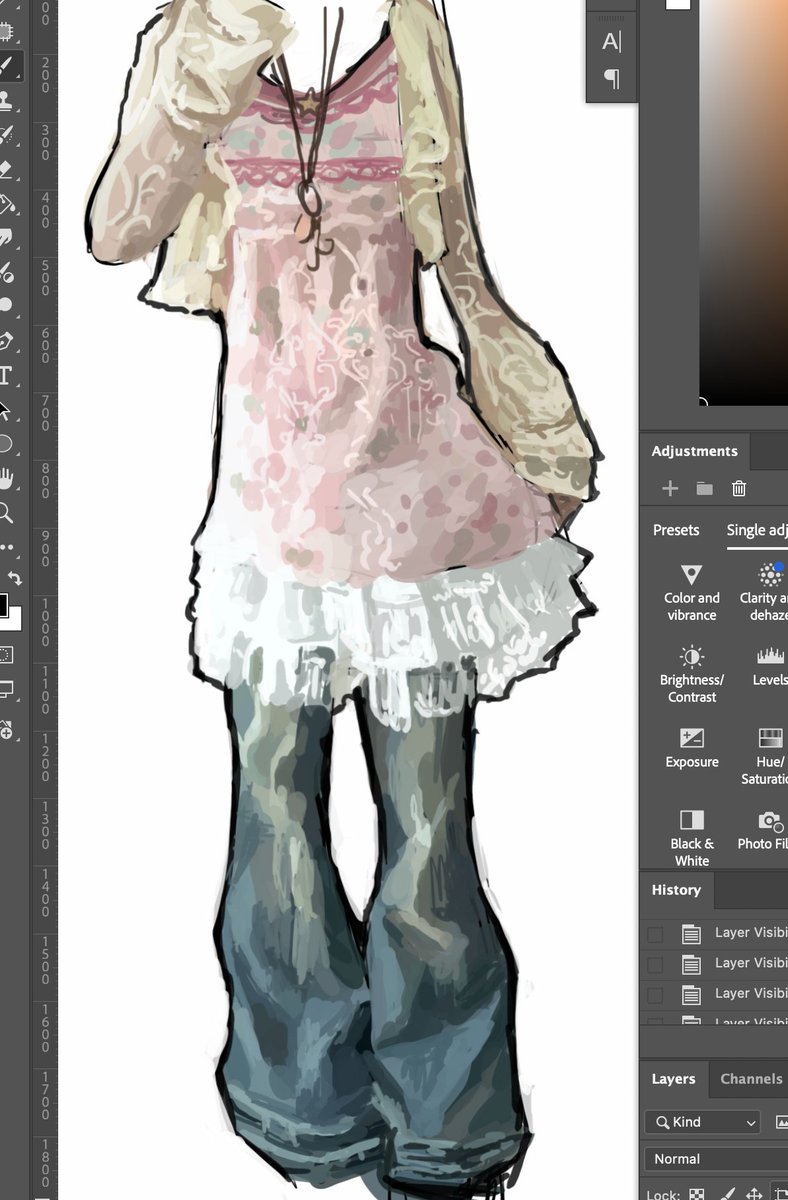The image size is (788, 1200).
Task: Select the third Layer Visibility history state
Action: coord(737,994)
